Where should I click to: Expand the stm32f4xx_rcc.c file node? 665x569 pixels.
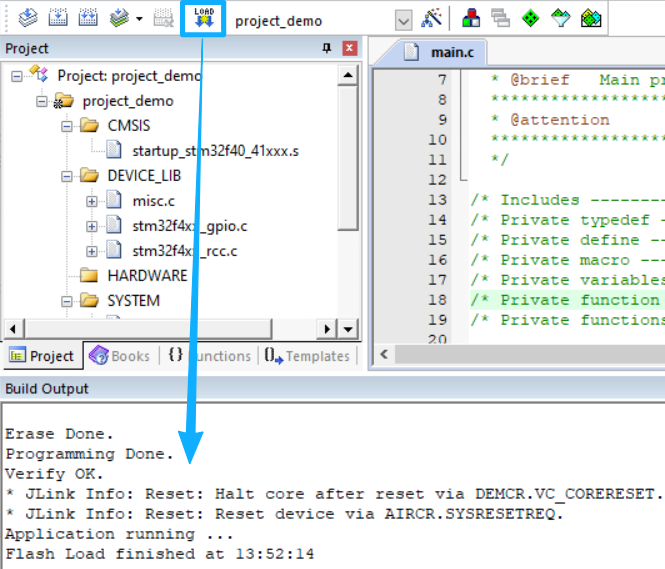coord(92,251)
